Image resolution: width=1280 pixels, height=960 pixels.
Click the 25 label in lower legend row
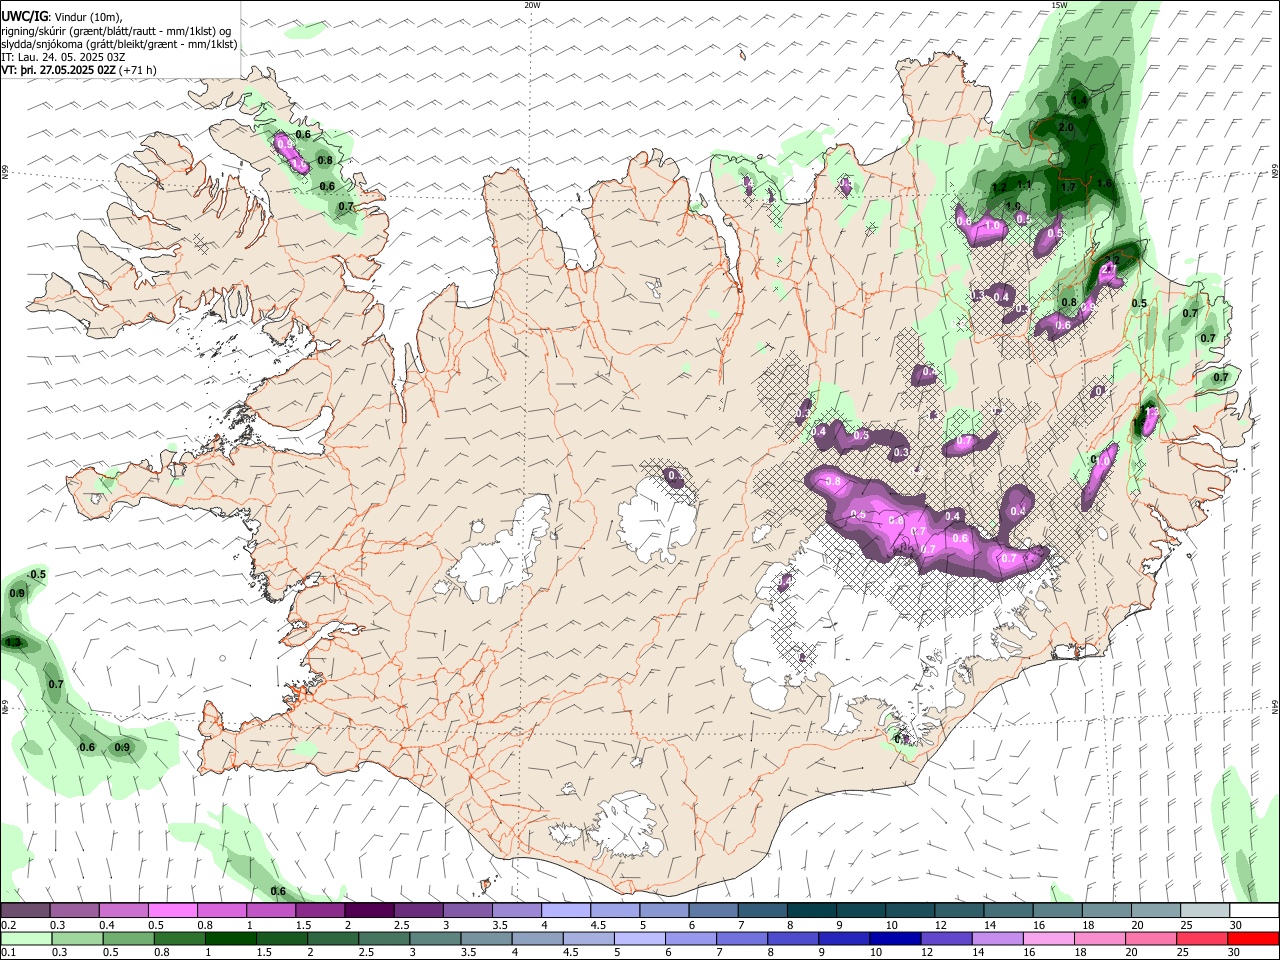point(1185,952)
